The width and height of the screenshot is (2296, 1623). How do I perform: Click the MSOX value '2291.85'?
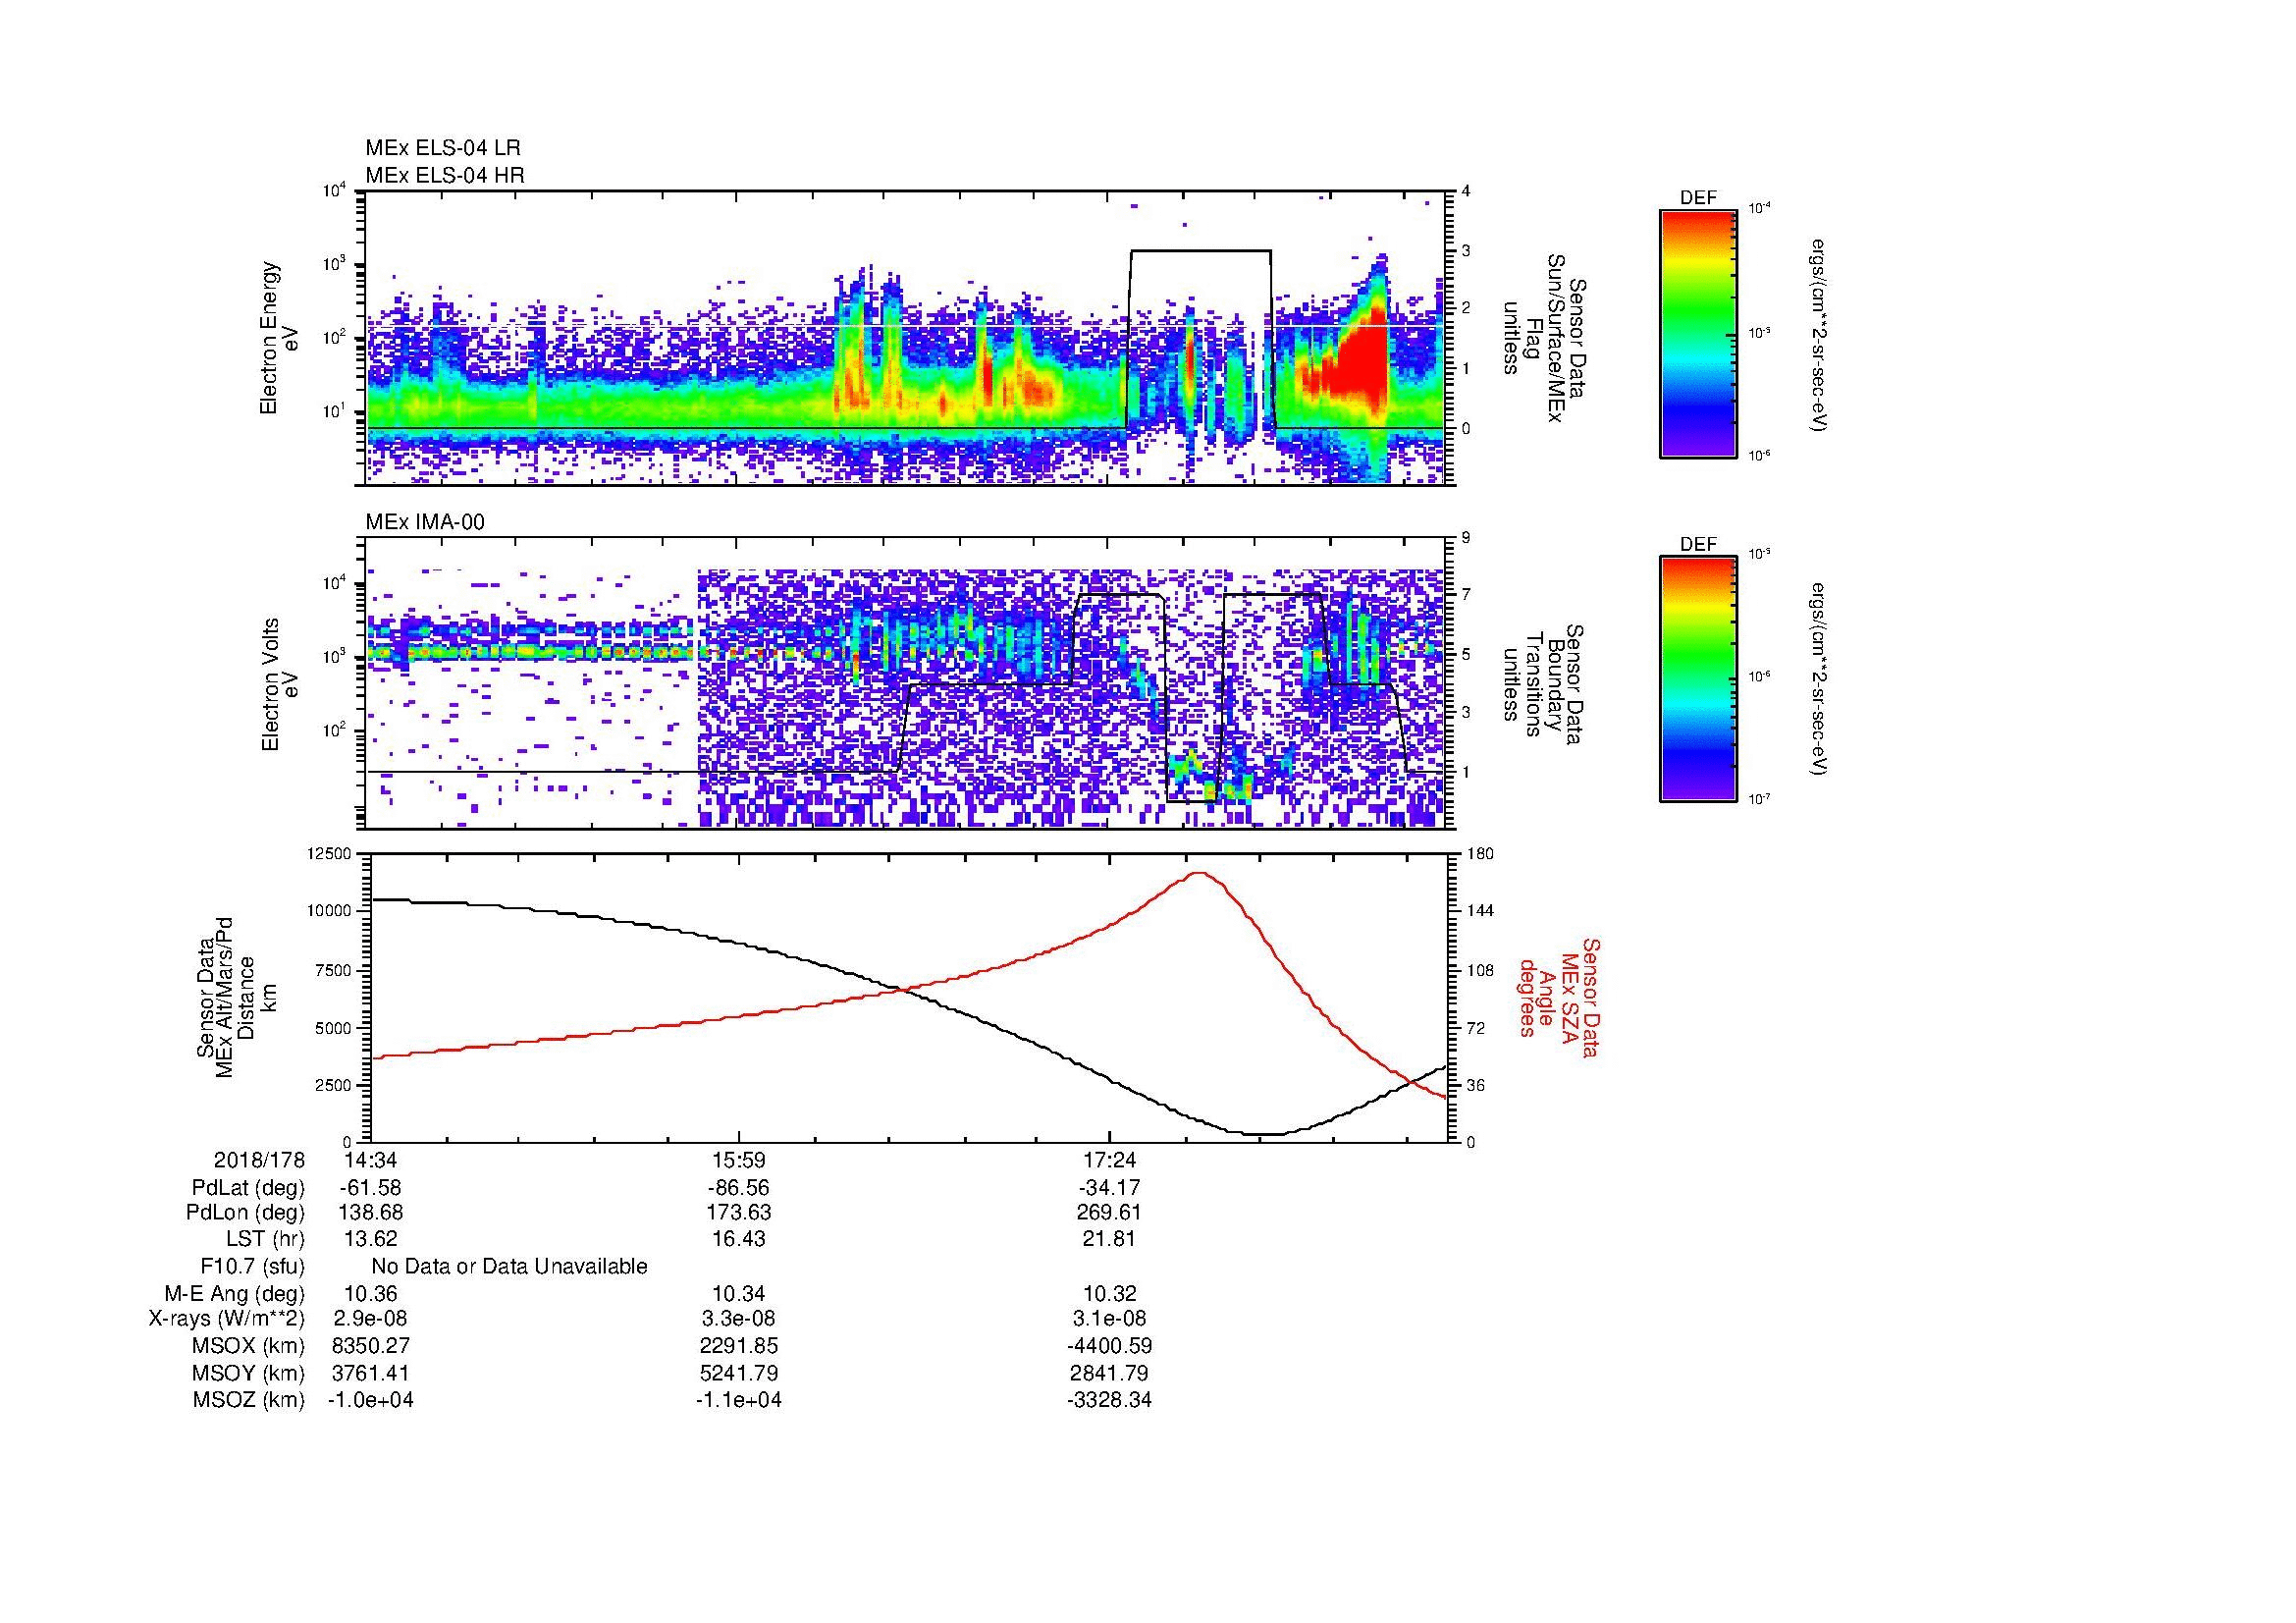point(739,1347)
